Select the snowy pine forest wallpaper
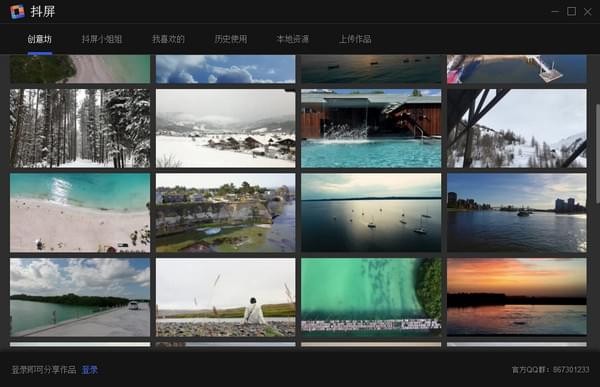Image resolution: width=600 pixels, height=387 pixels. coord(80,128)
